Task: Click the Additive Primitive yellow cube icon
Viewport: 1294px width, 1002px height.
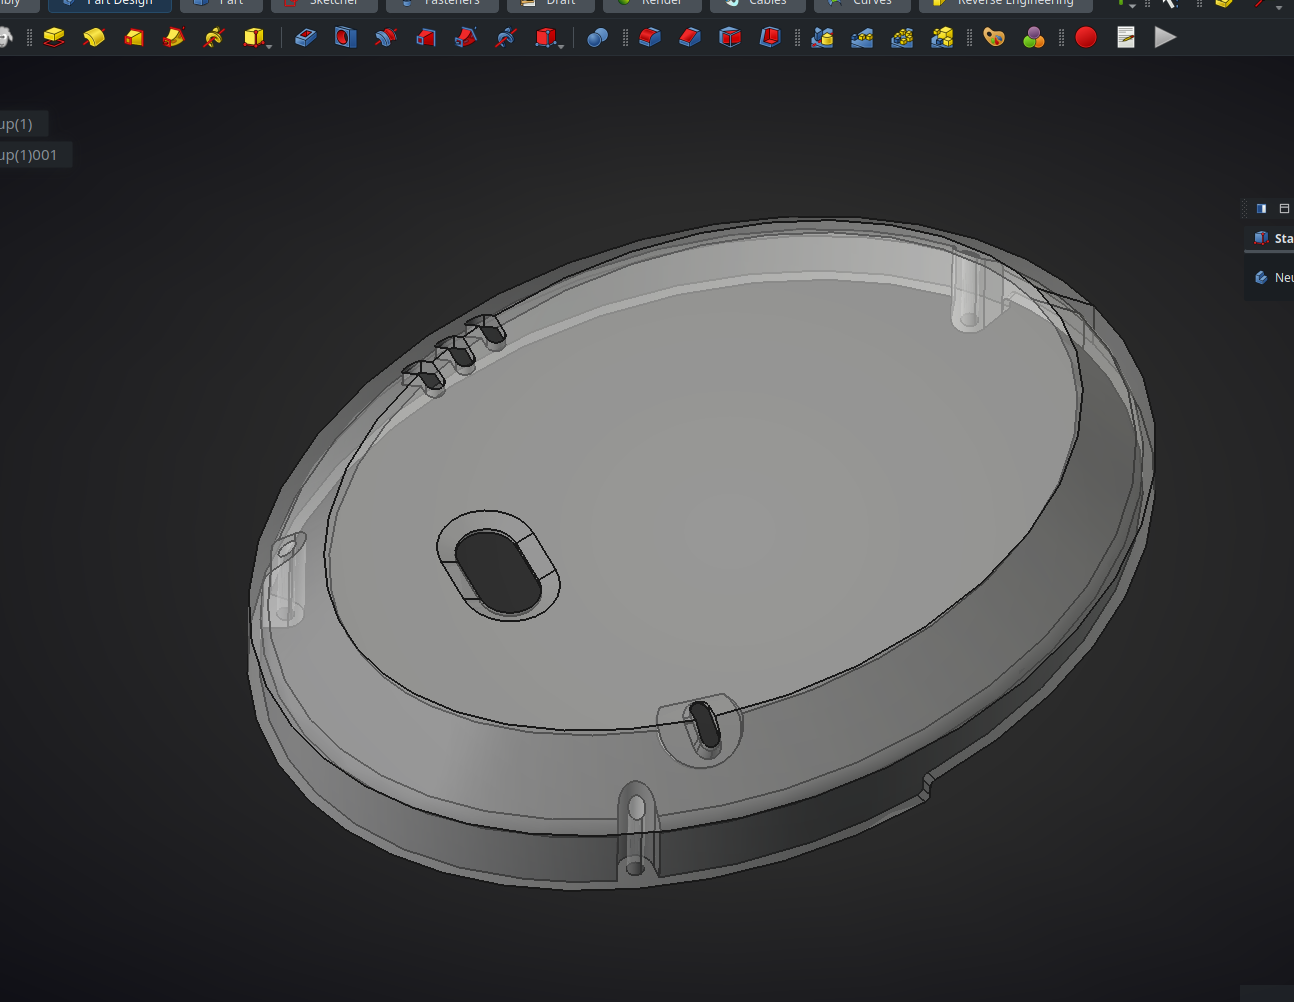Action: [x=253, y=38]
